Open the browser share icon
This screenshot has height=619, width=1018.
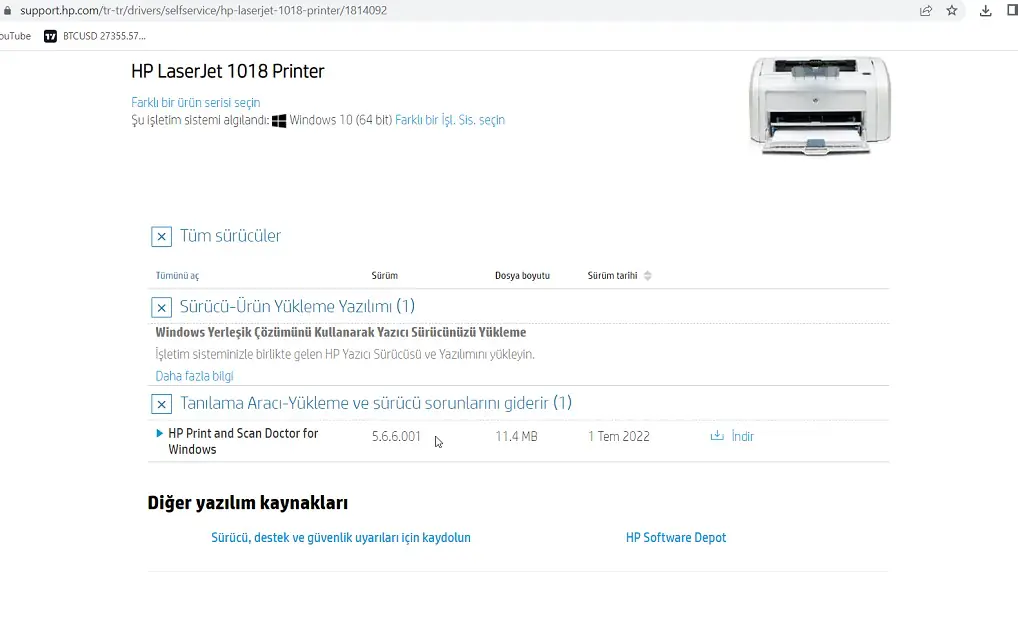[x=924, y=10]
